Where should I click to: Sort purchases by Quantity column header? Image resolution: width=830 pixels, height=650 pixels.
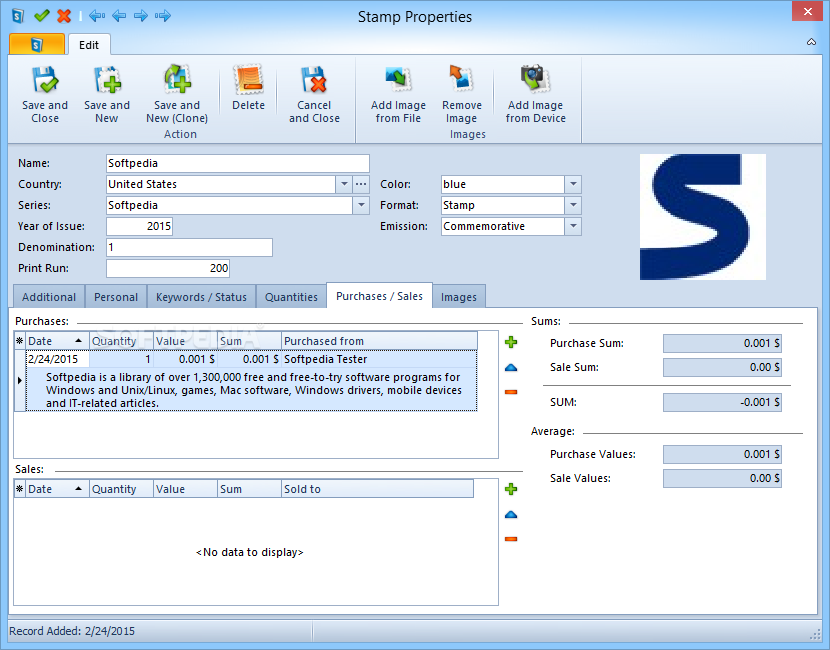[121, 341]
